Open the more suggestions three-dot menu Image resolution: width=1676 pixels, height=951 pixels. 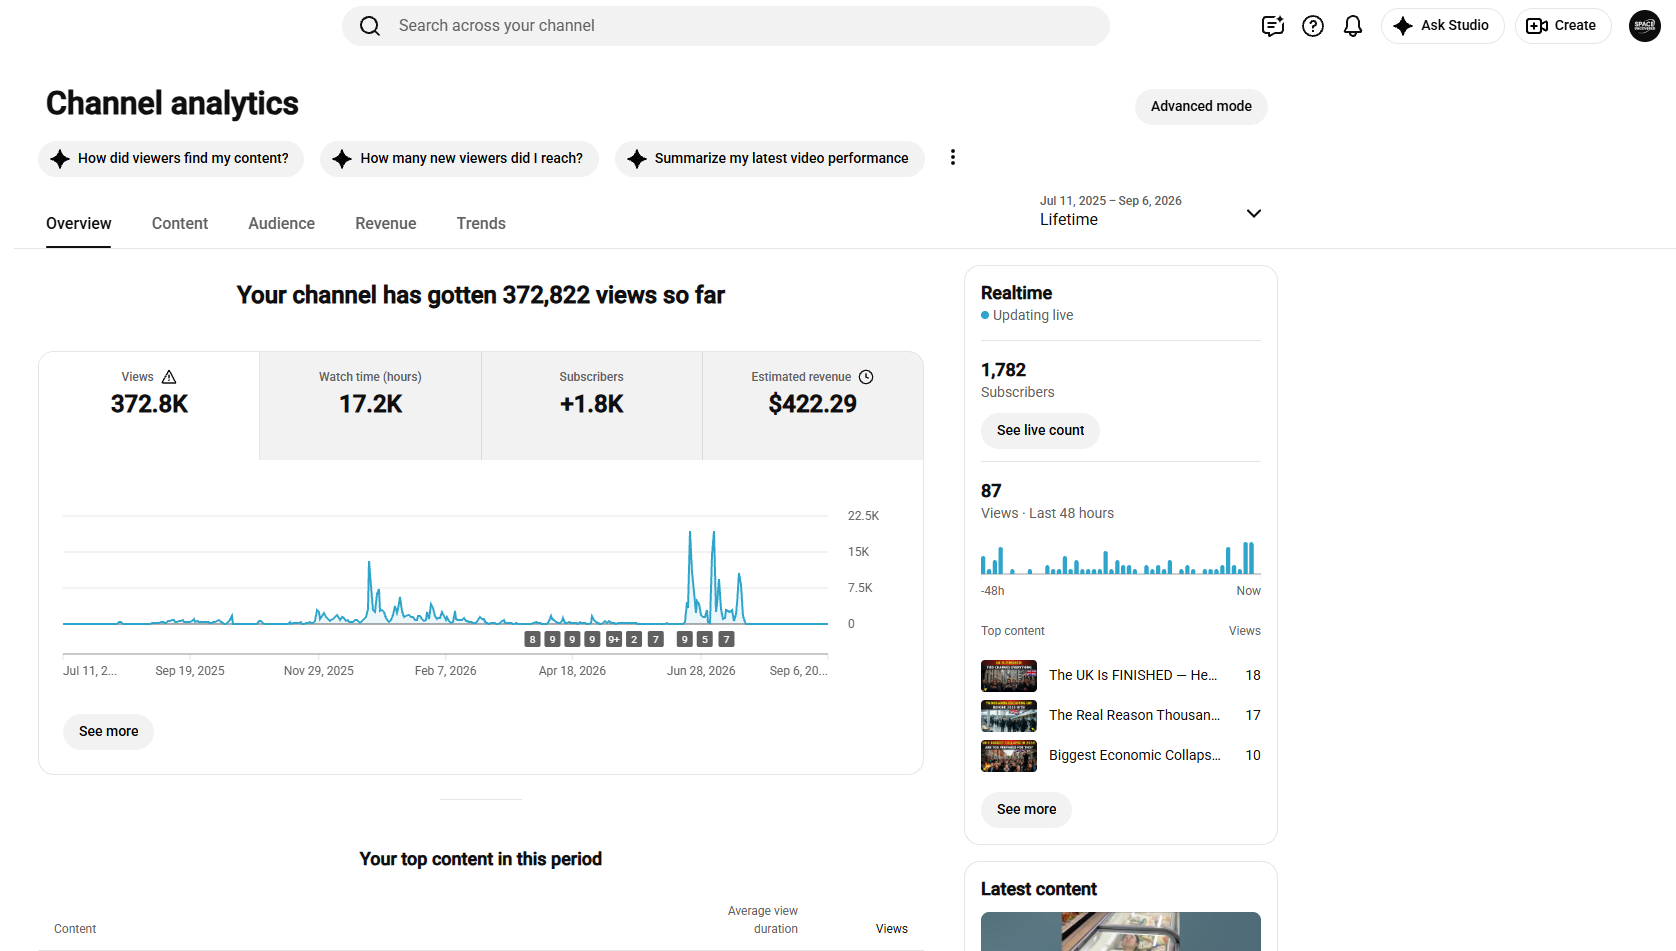coord(953,158)
